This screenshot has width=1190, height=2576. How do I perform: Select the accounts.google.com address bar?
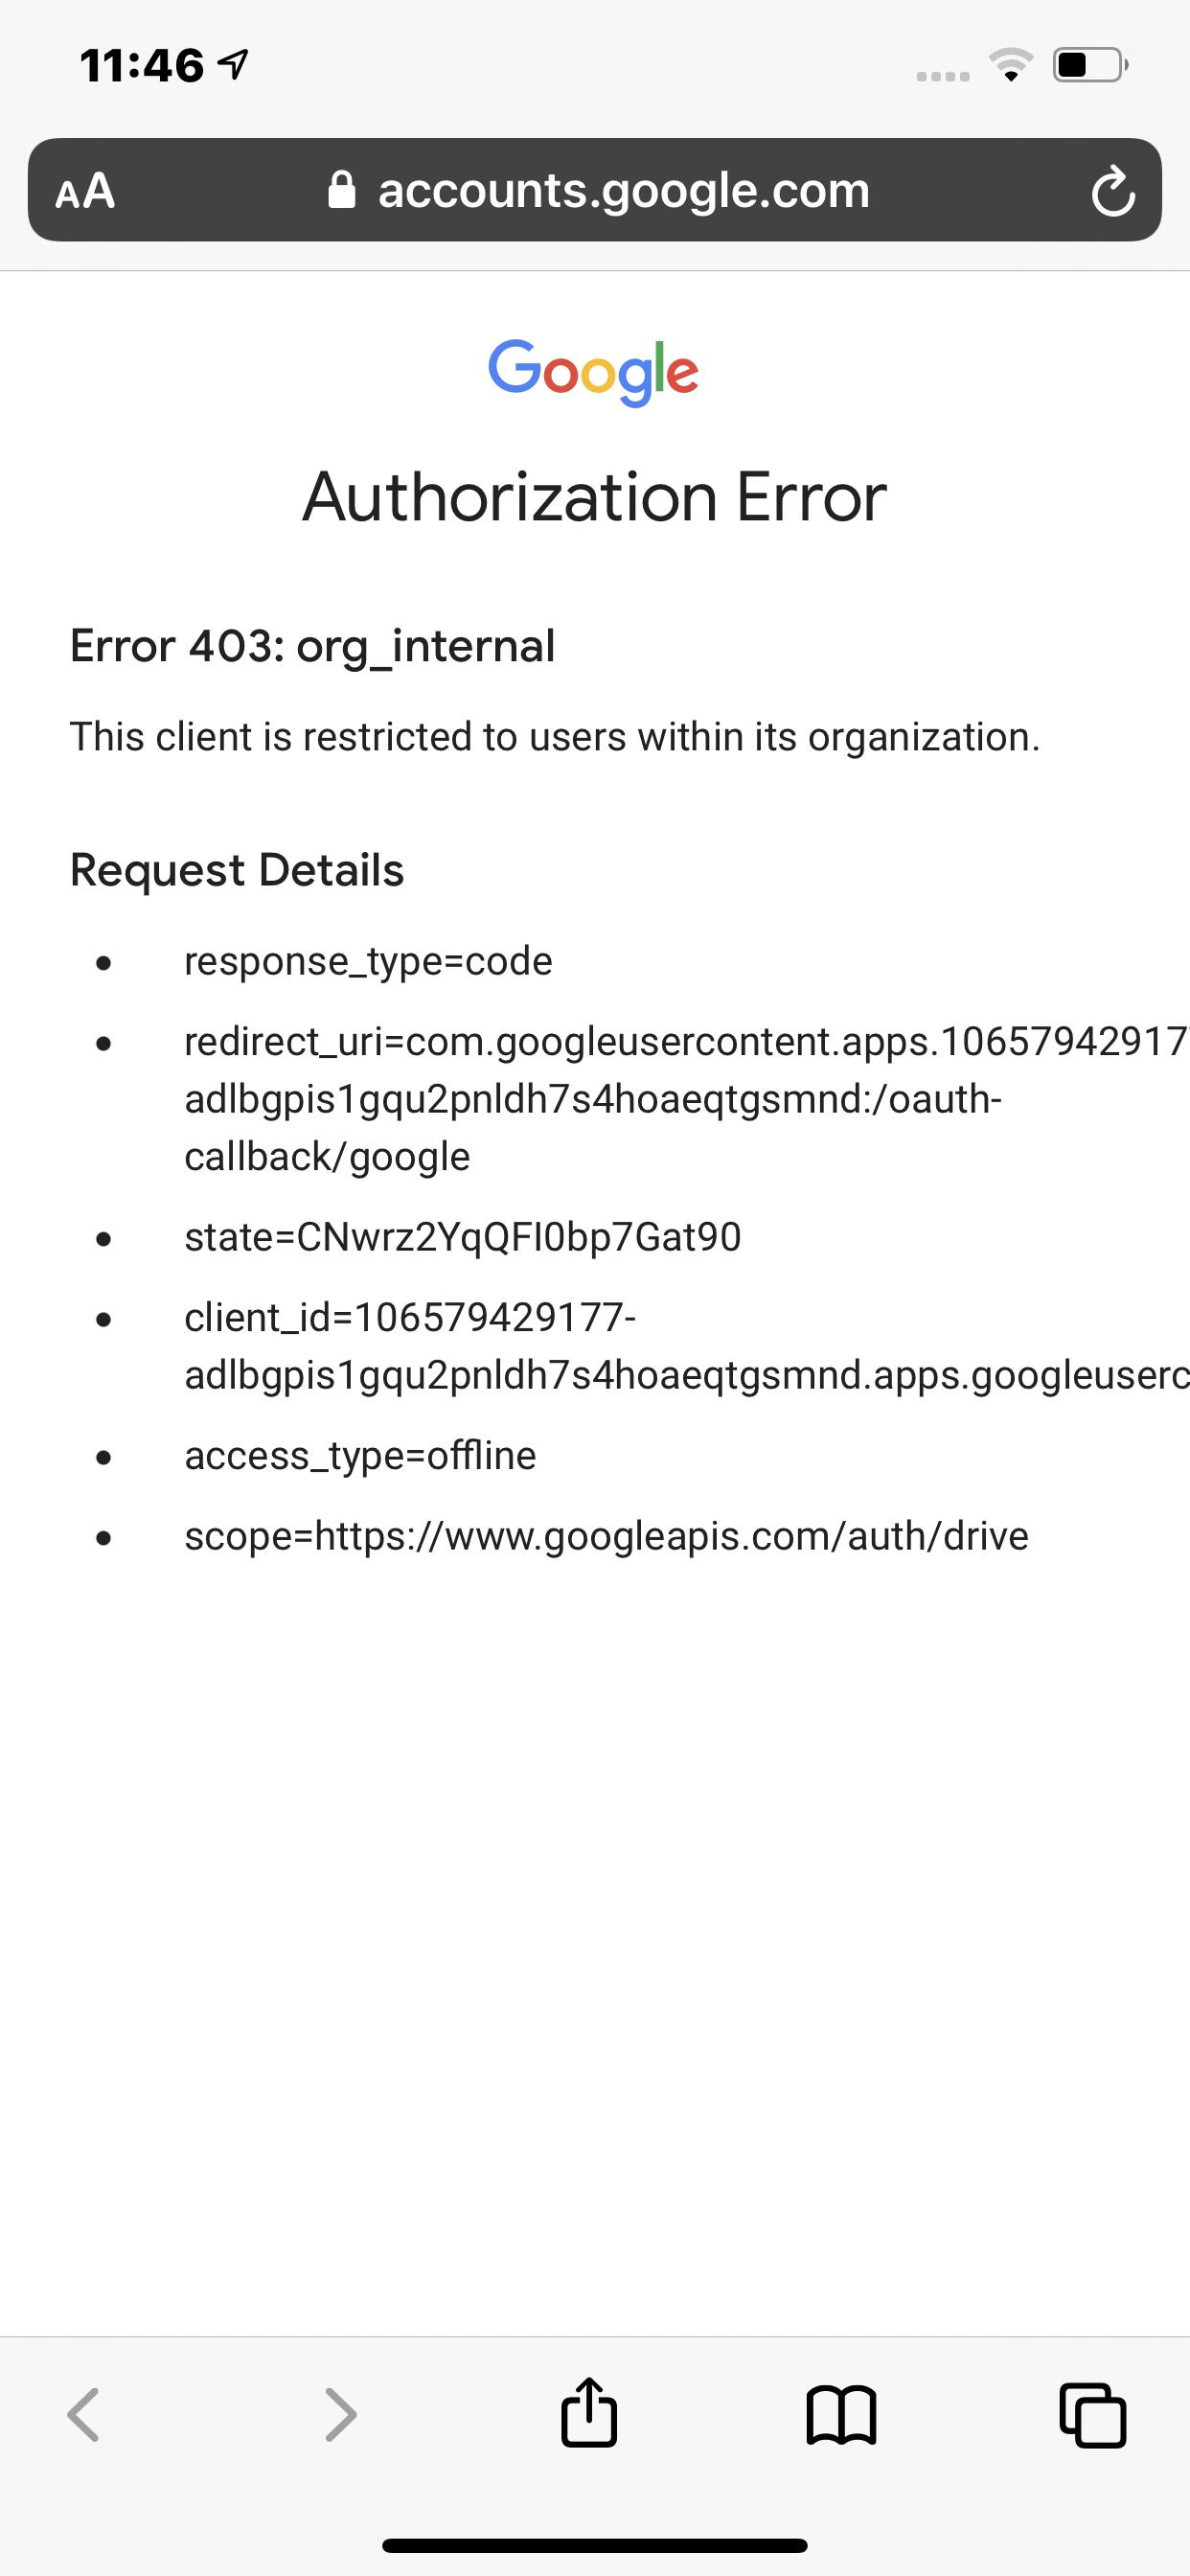(x=623, y=191)
